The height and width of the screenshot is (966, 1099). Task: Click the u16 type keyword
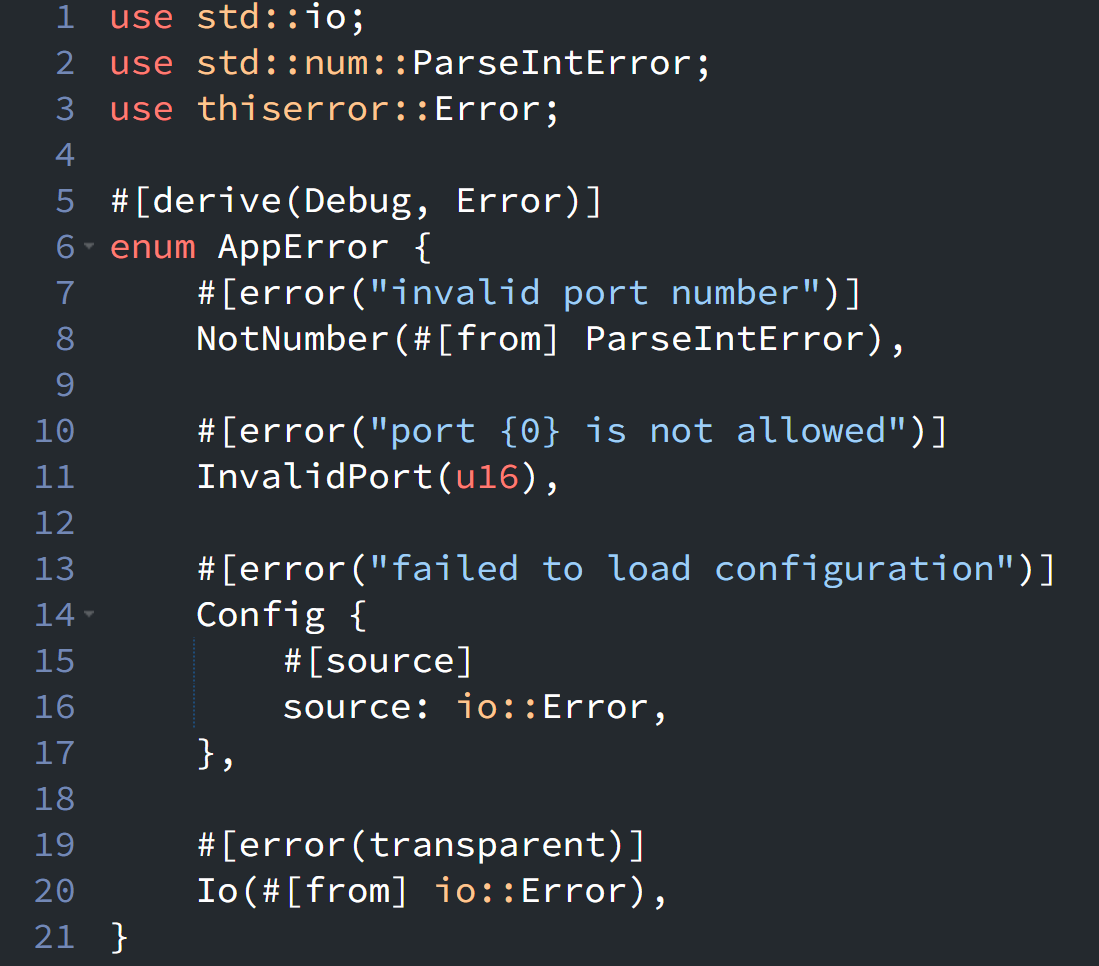487,477
